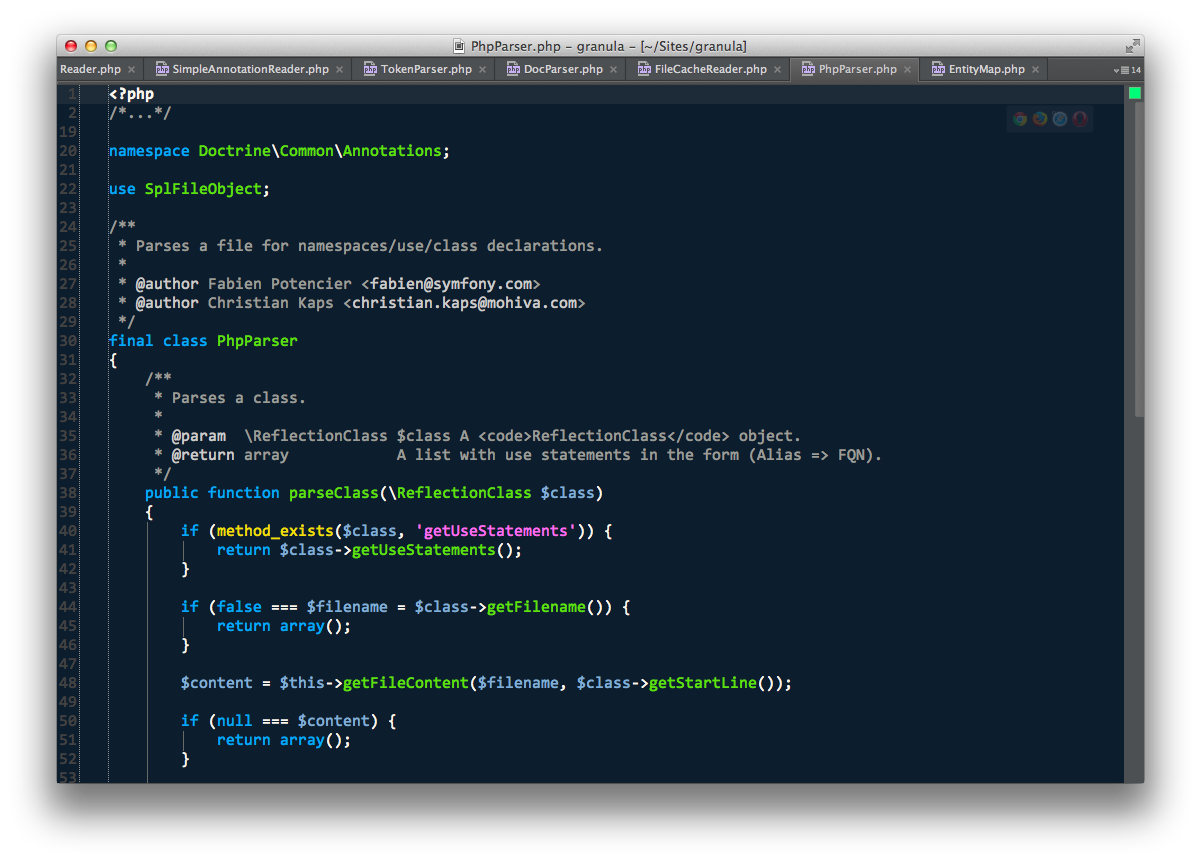
Task: Click PHP file icon on TokenParser.php tab
Action: click(x=370, y=69)
